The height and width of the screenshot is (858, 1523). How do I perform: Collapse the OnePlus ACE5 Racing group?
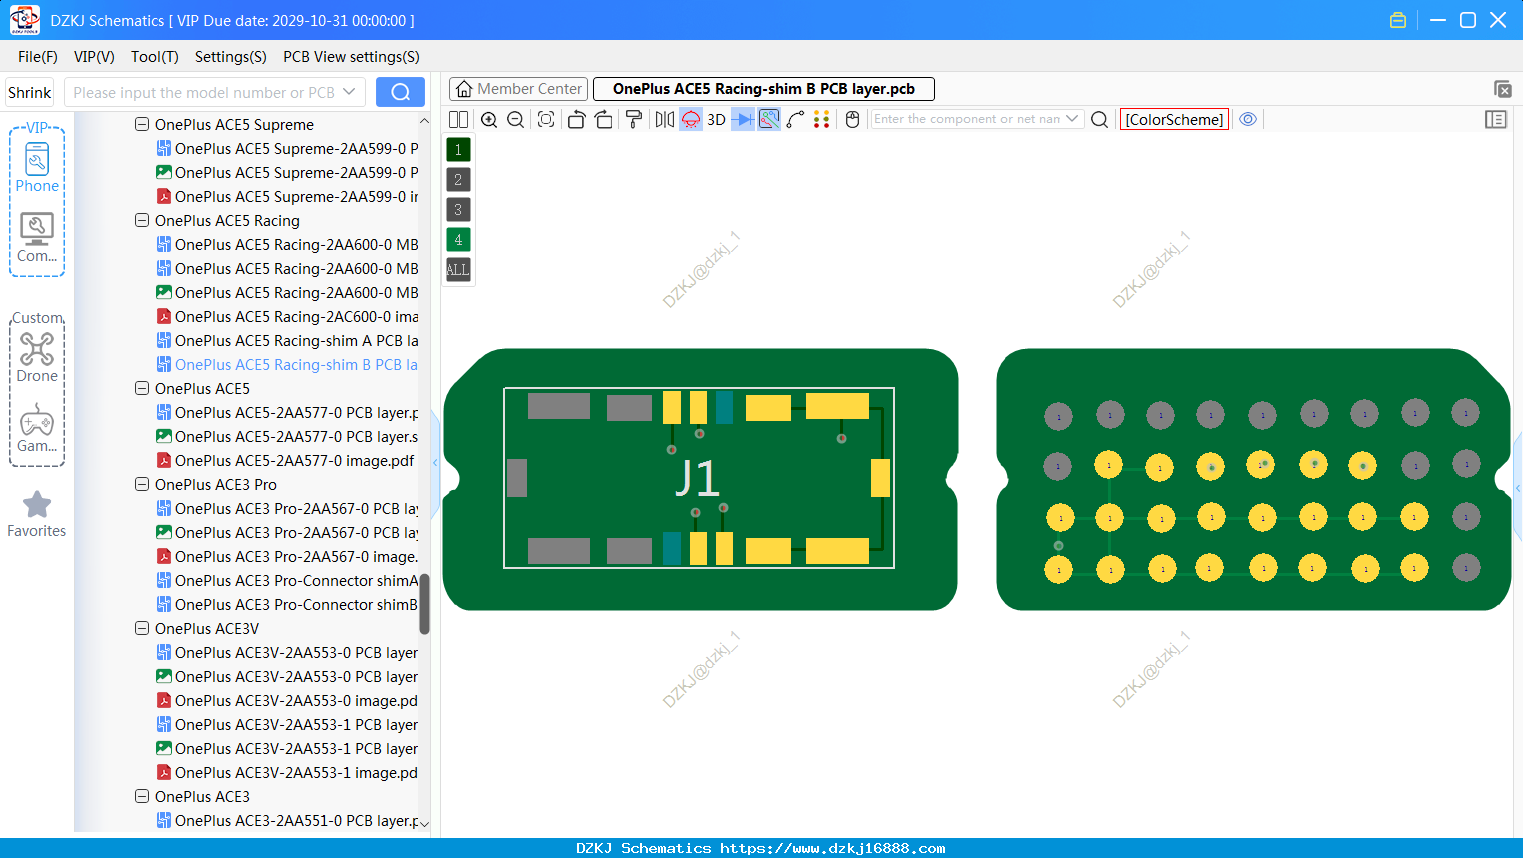click(x=142, y=220)
